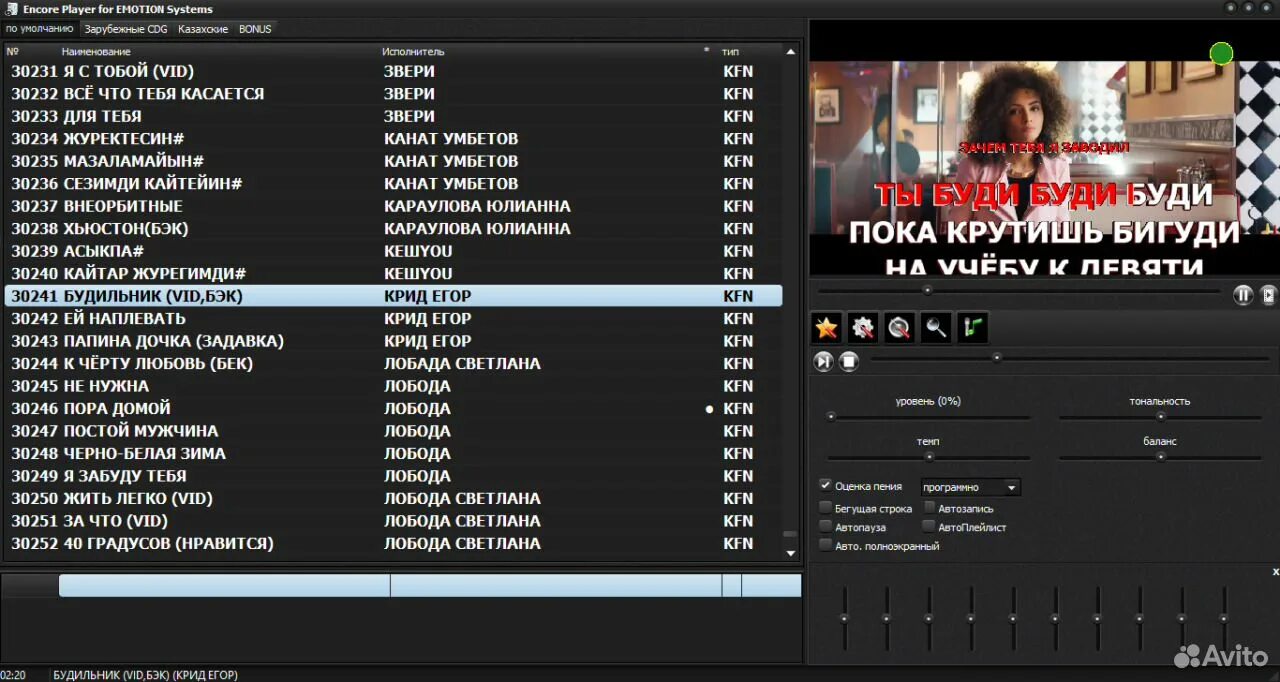Select song 30231 Я С ТОБОЙ (VID)
Screen dimensions: 1280x682
pos(393,72)
